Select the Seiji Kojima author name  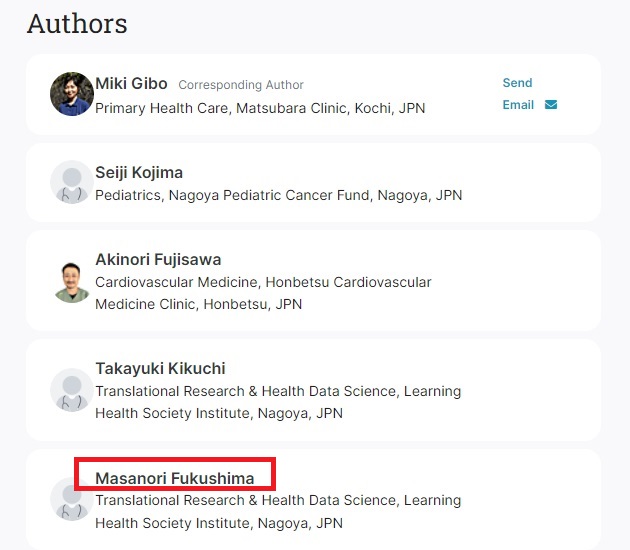tap(139, 172)
